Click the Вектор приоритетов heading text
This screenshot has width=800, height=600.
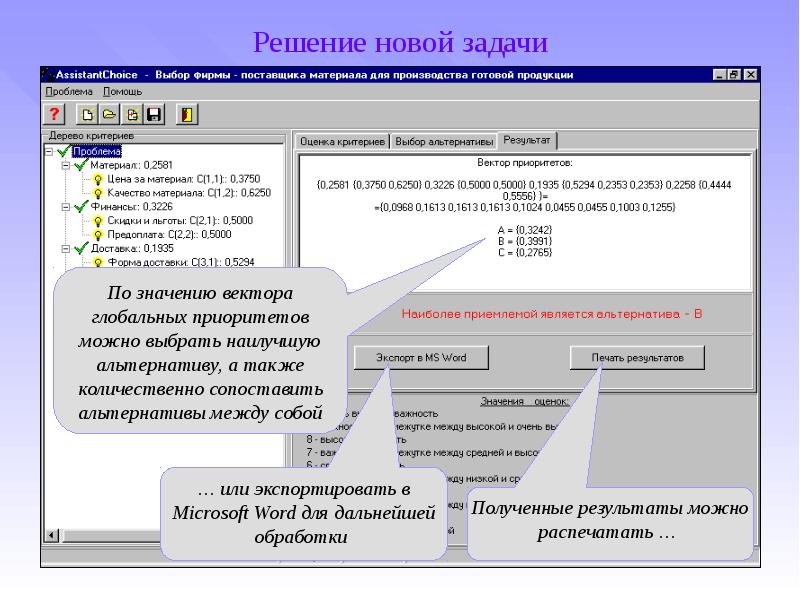tap(524, 163)
